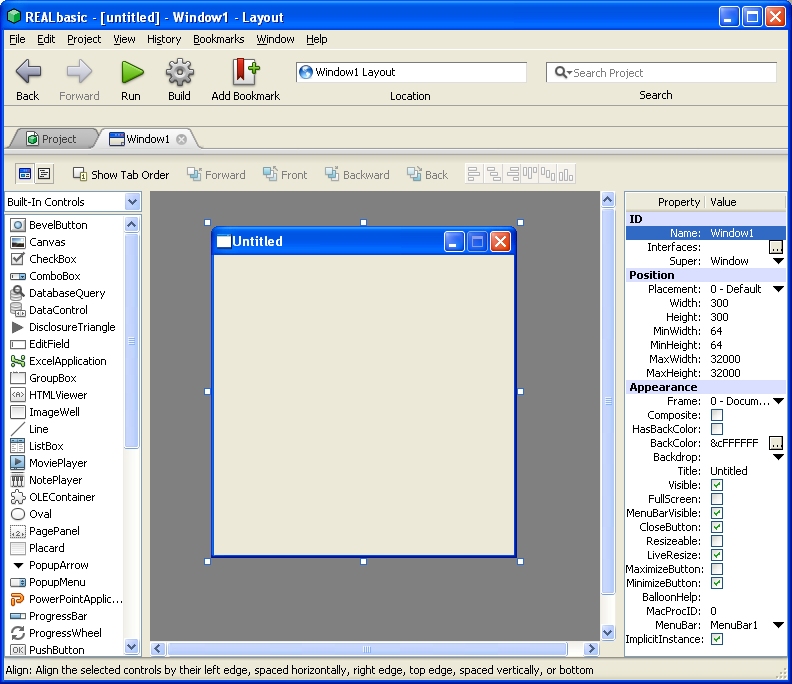Close the Window1 tab
The image size is (792, 684).
[x=181, y=139]
